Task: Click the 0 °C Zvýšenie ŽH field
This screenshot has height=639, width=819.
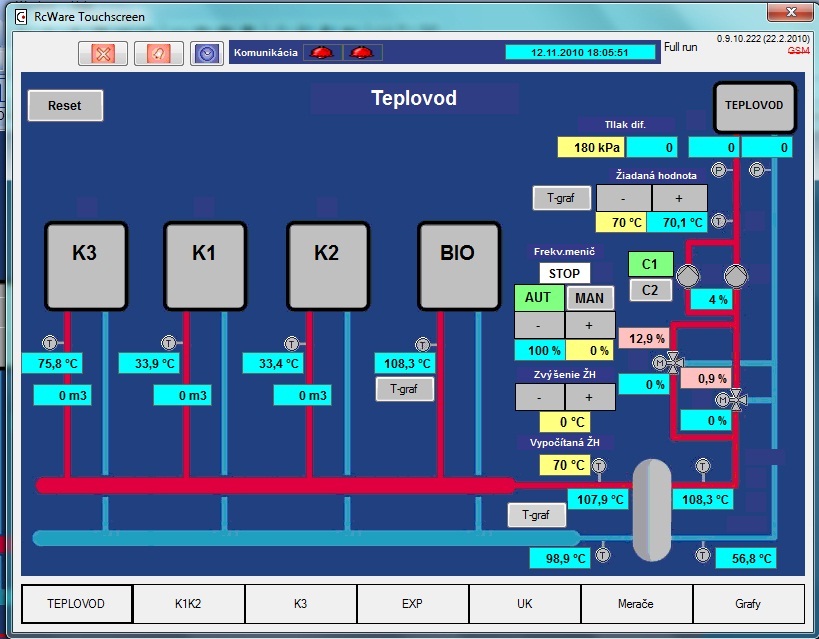Action: click(565, 422)
